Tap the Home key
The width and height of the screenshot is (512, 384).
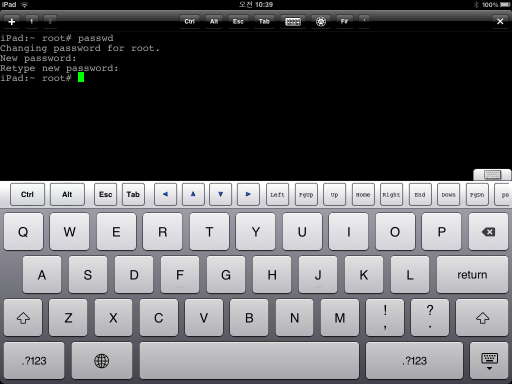tap(363, 194)
